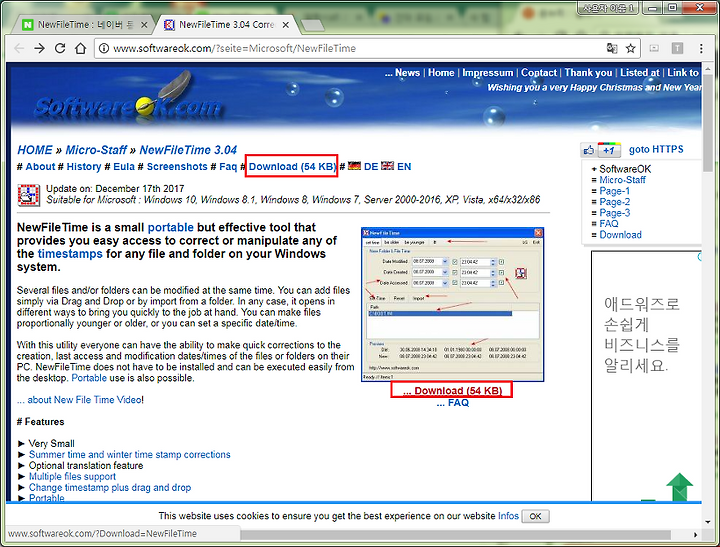
Task: Open a new tab with the new-tab button
Action: [313, 25]
